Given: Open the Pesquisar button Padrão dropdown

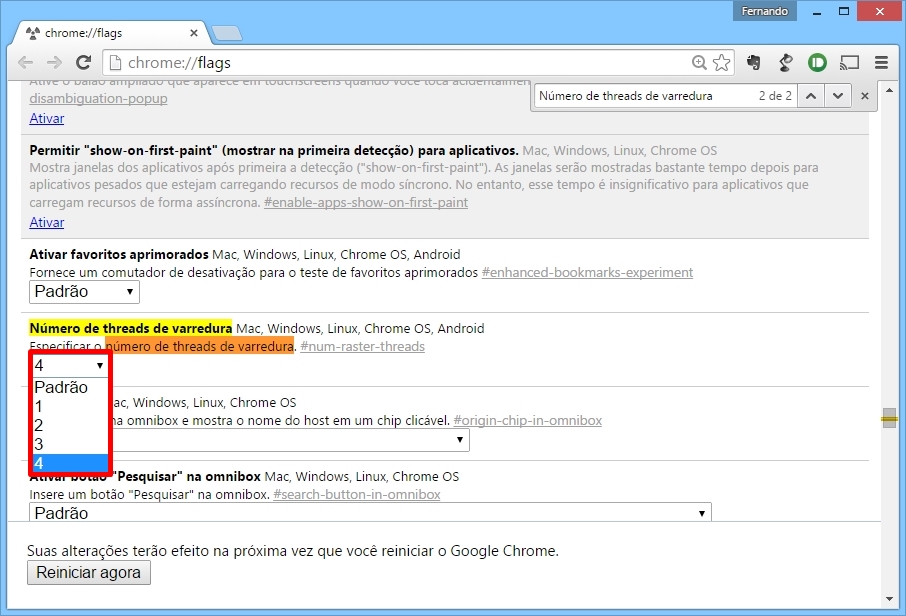Looking at the screenshot, I should click(370, 512).
